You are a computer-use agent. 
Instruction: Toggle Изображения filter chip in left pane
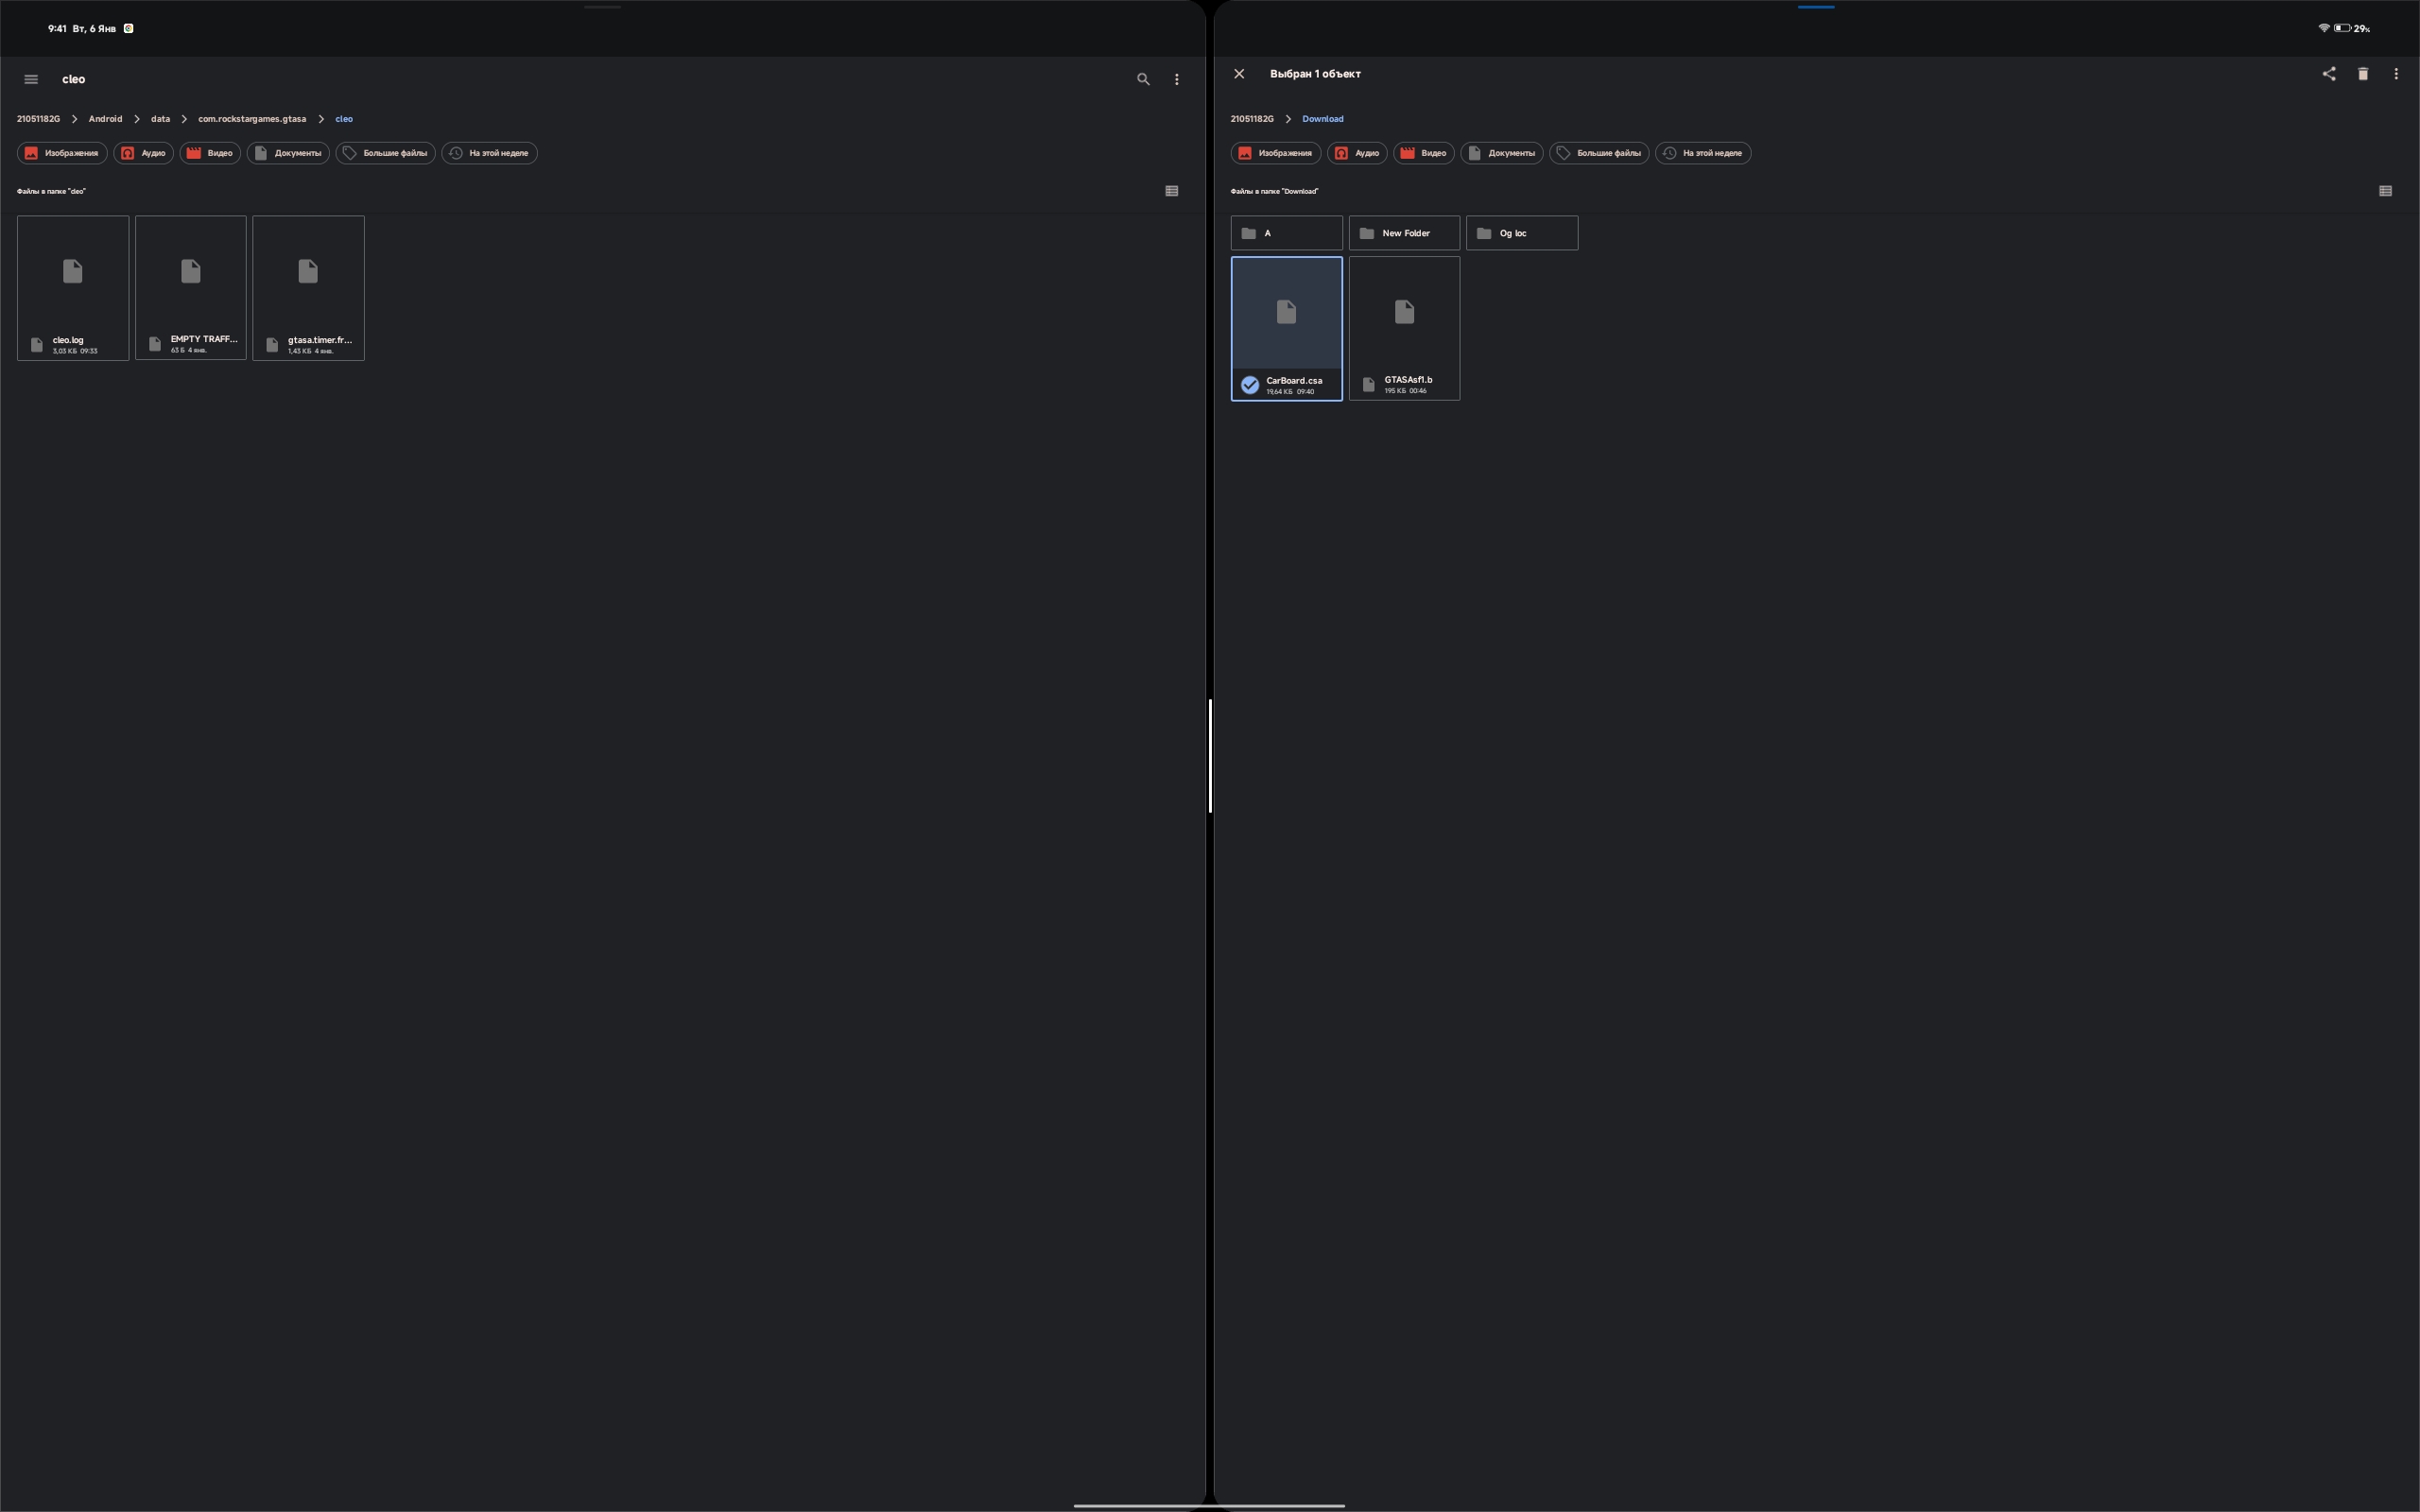(62, 153)
